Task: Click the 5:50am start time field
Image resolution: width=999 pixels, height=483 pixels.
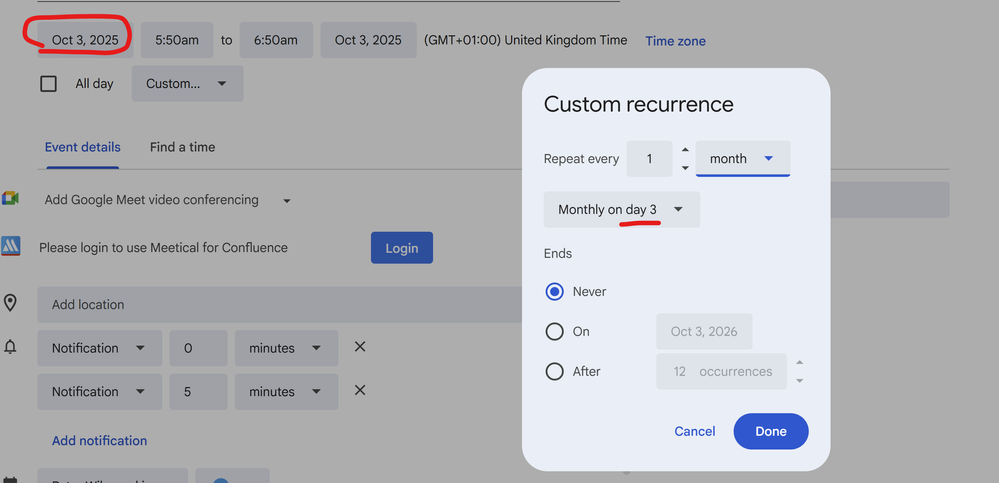Action: click(176, 40)
